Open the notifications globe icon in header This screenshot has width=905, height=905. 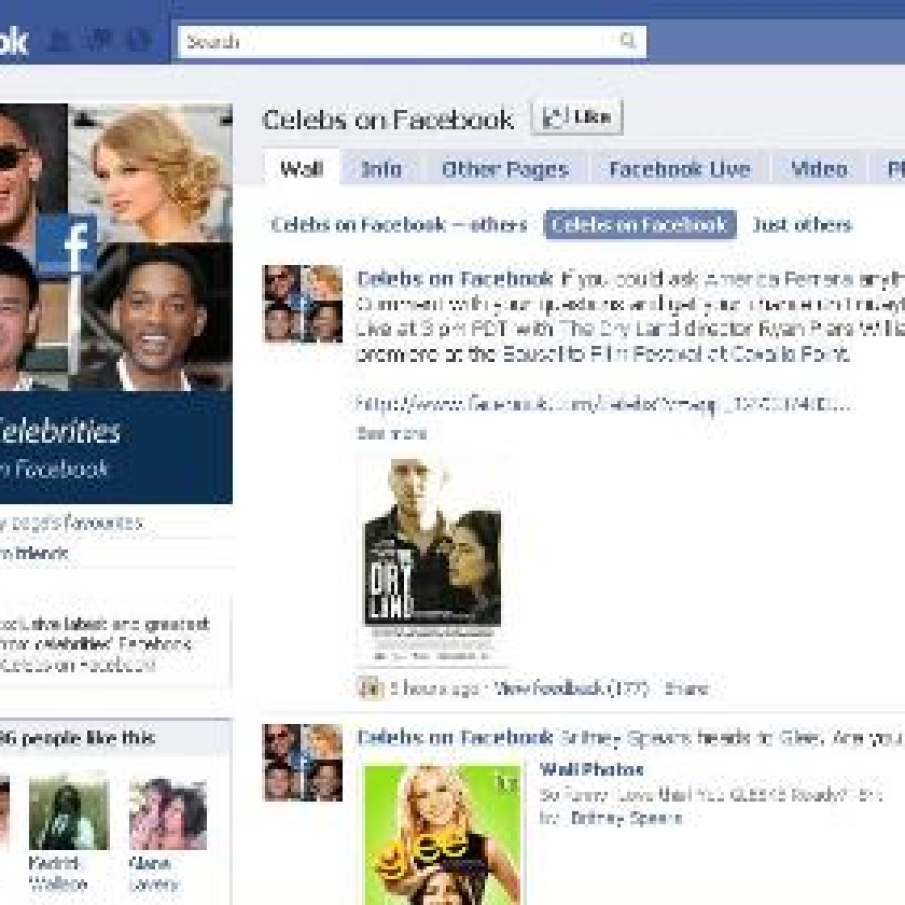(x=139, y=41)
